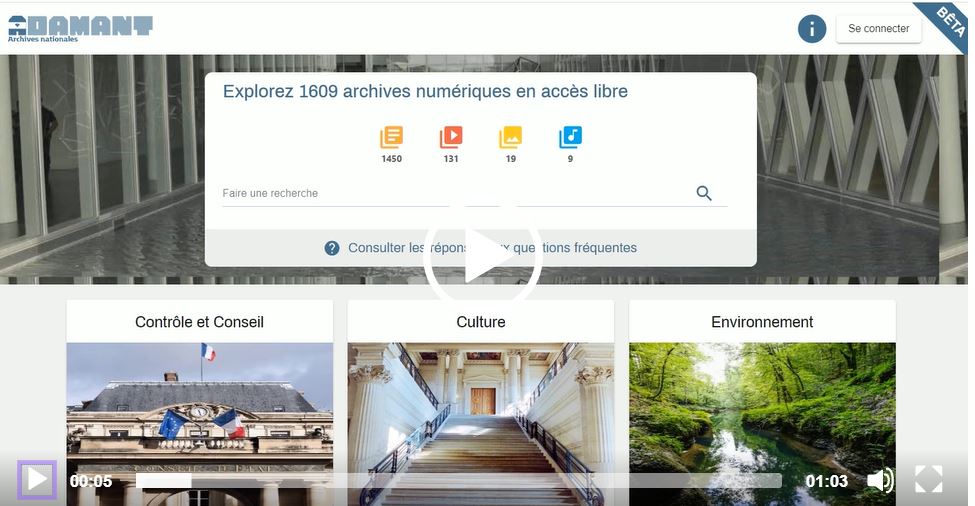Open Consulter les réponses aux questions fréquentes
975x506 pixels.
[492, 248]
